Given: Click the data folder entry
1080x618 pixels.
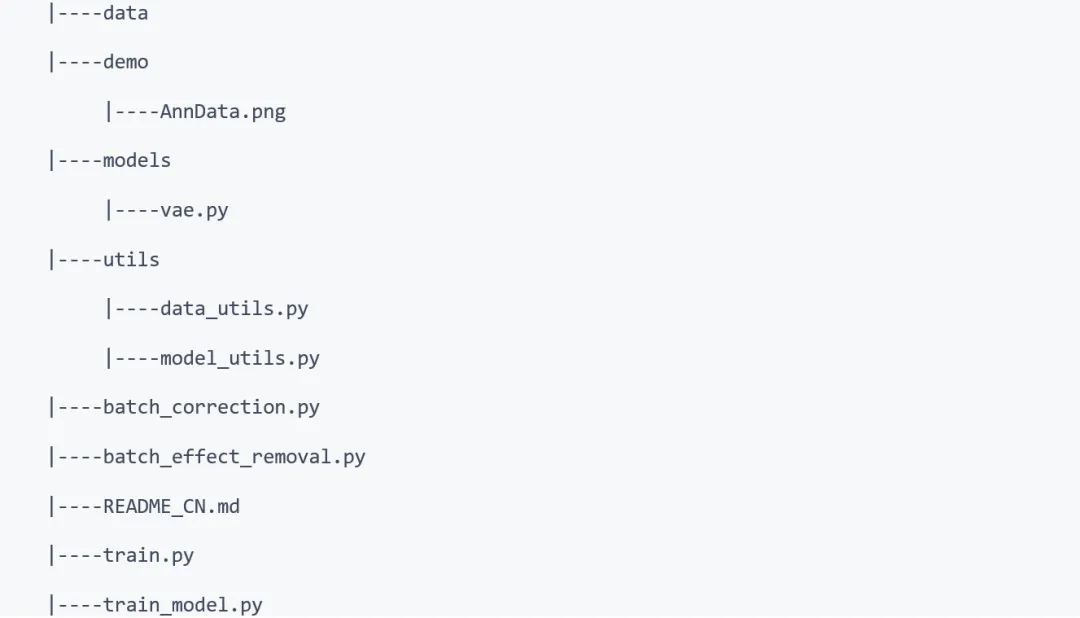Looking at the screenshot, I should click(125, 13).
